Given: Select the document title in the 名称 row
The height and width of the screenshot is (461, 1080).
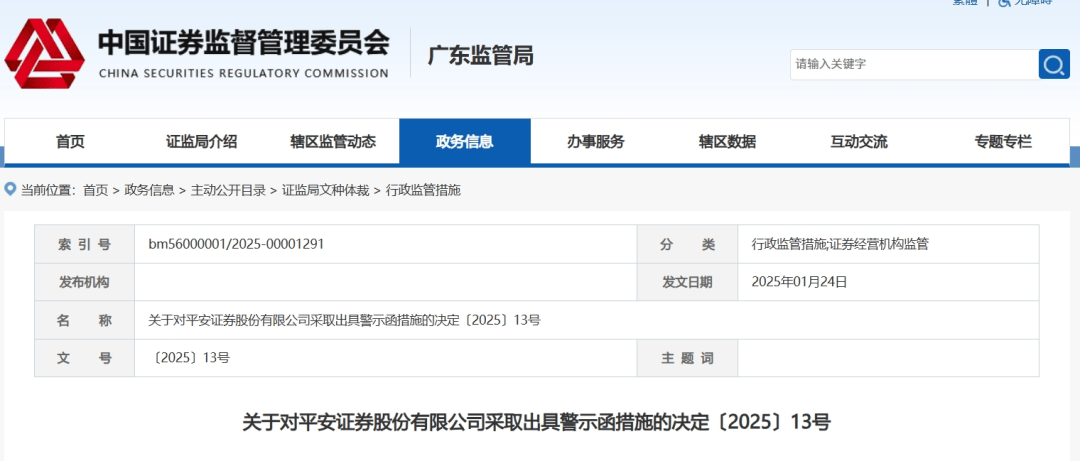Looking at the screenshot, I should click(x=344, y=320).
